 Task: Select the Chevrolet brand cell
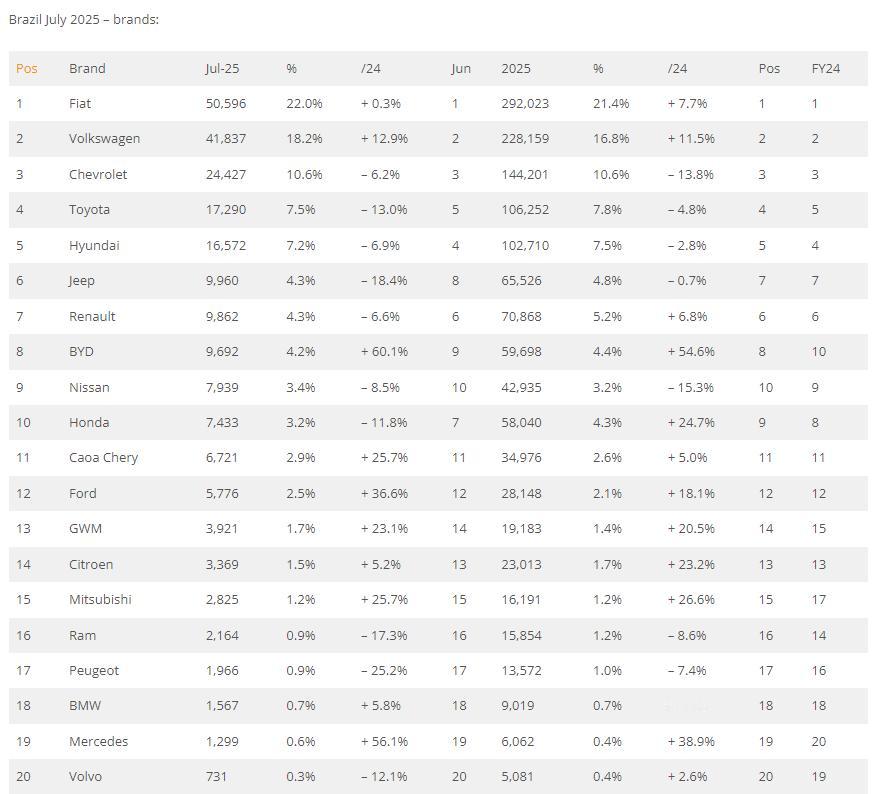click(98, 174)
